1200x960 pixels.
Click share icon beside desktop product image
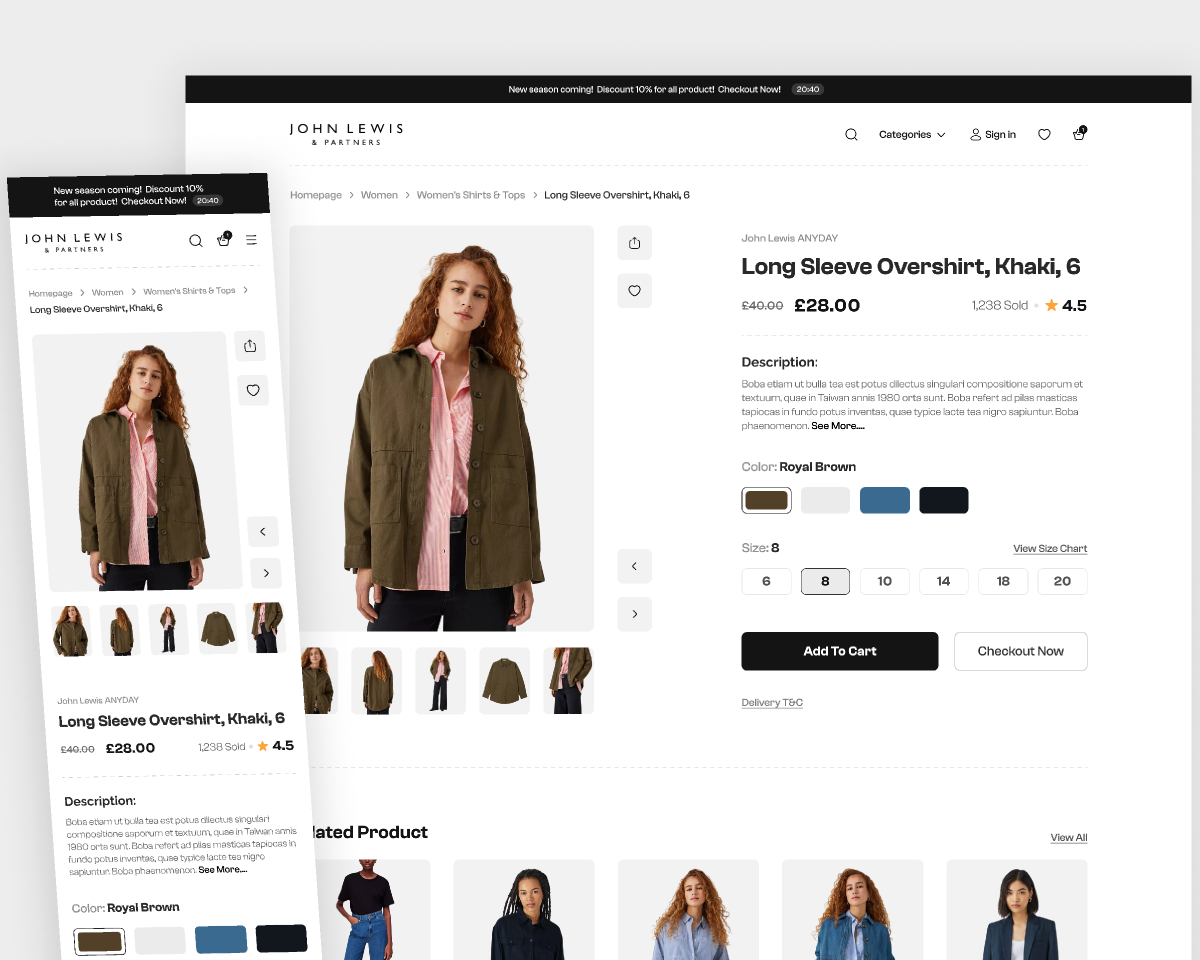634,243
